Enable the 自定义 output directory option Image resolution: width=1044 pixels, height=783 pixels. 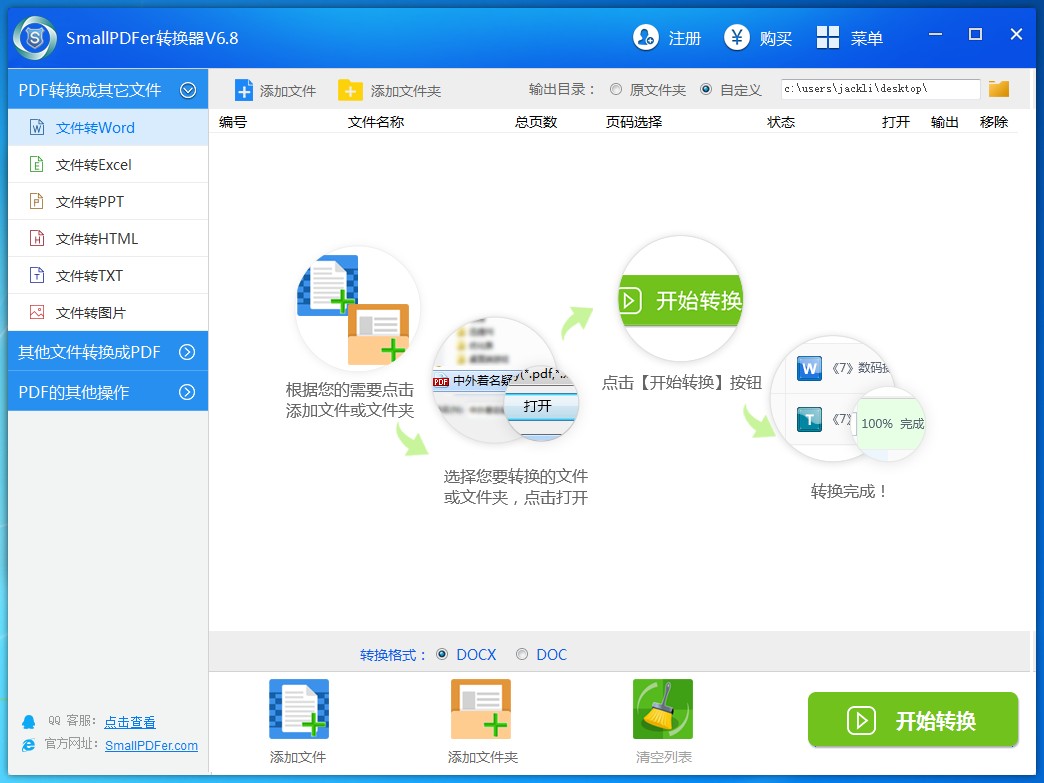pos(709,89)
